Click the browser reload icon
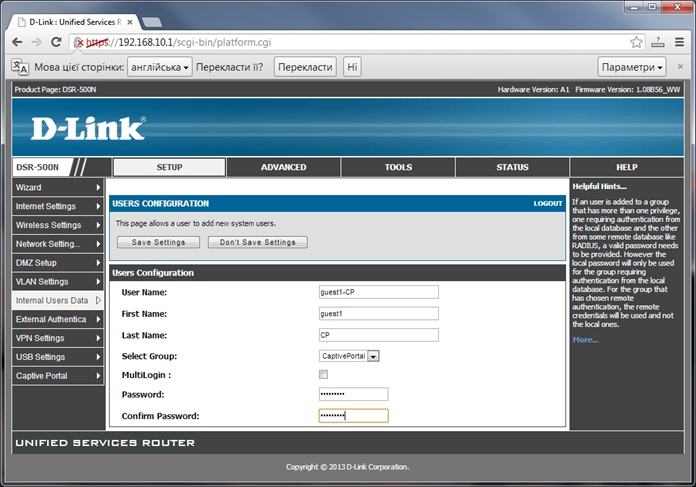 pos(59,42)
